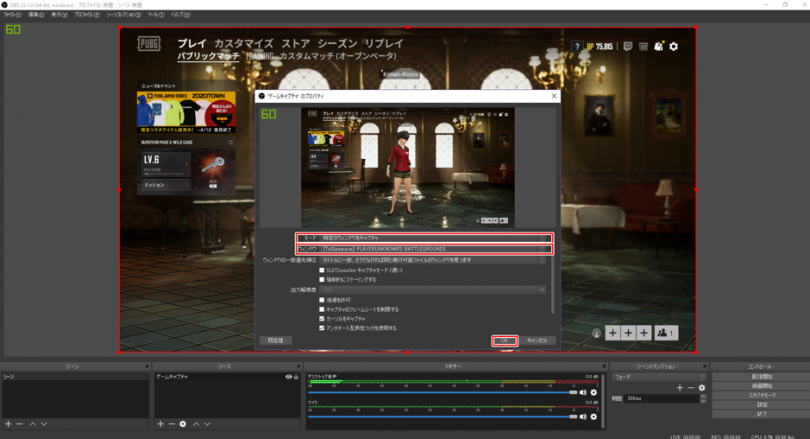Uncheck the anti-cheat compatibility hook checkbox
810x439 pixels.
322,328
